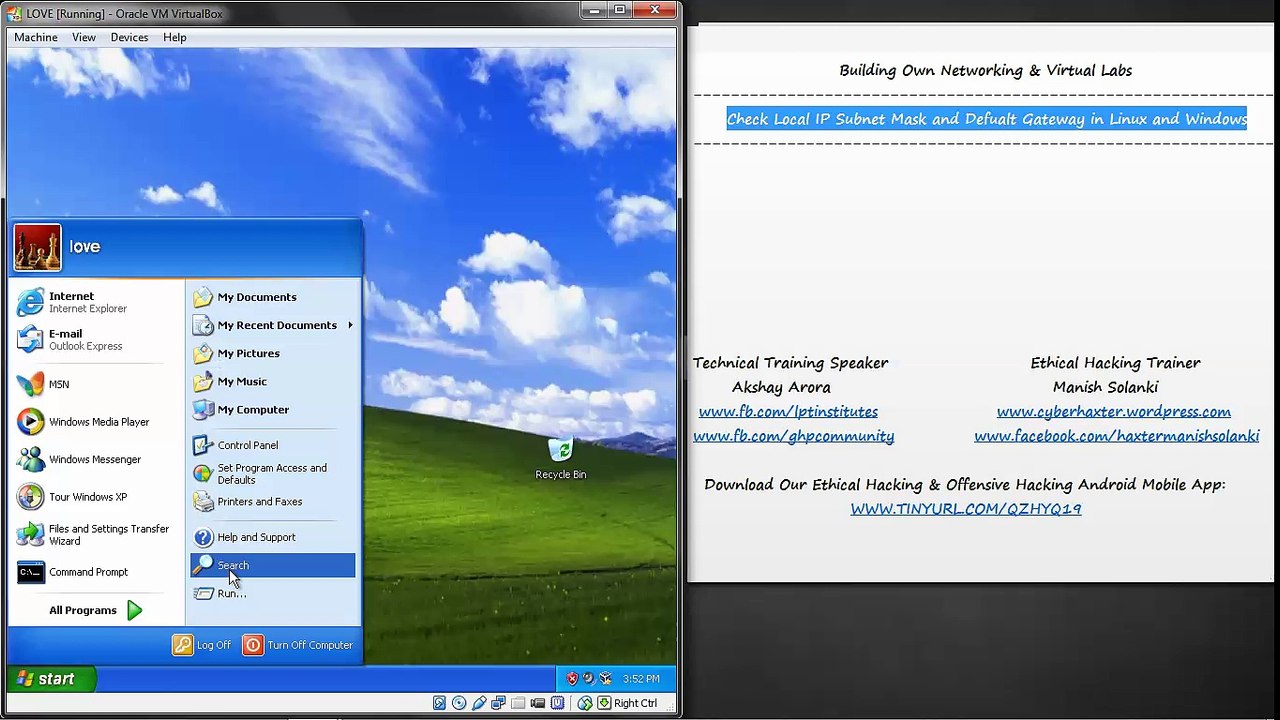The width and height of the screenshot is (1280, 720).
Task: Open My Documents folder
Action: (272, 297)
